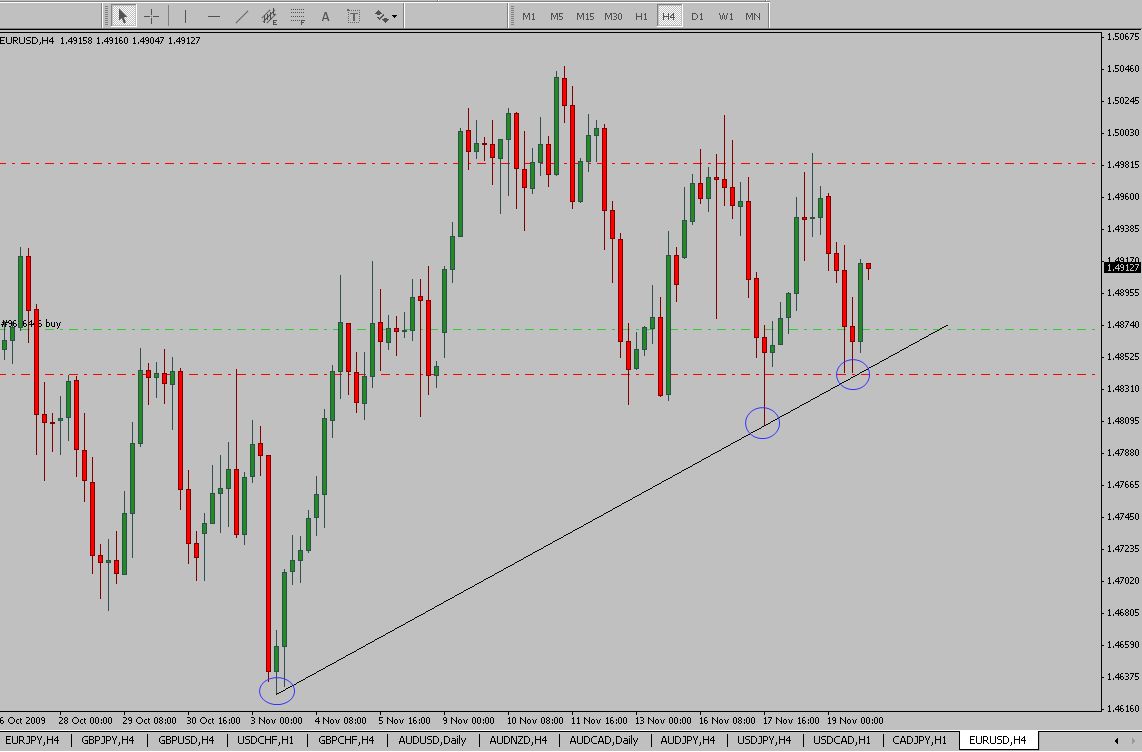Pick the text tool (A)

point(326,16)
